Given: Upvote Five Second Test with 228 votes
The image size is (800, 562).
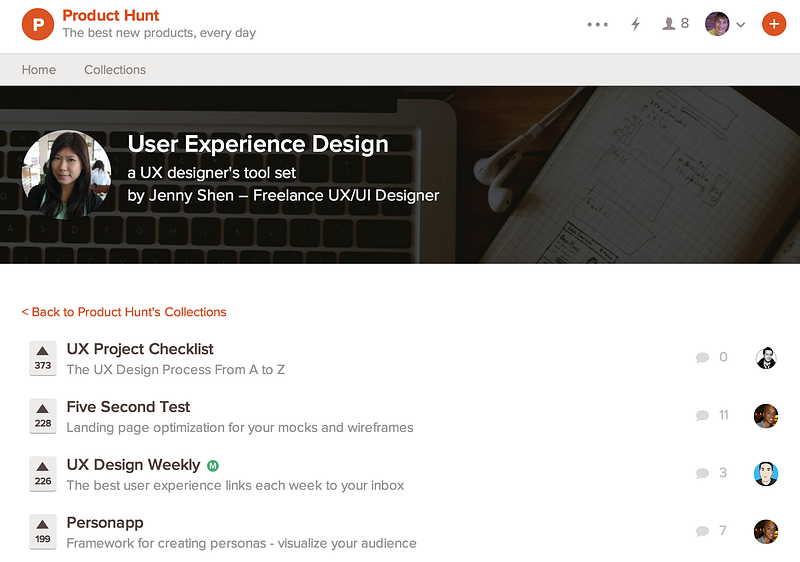Looking at the screenshot, I should pos(43,416).
